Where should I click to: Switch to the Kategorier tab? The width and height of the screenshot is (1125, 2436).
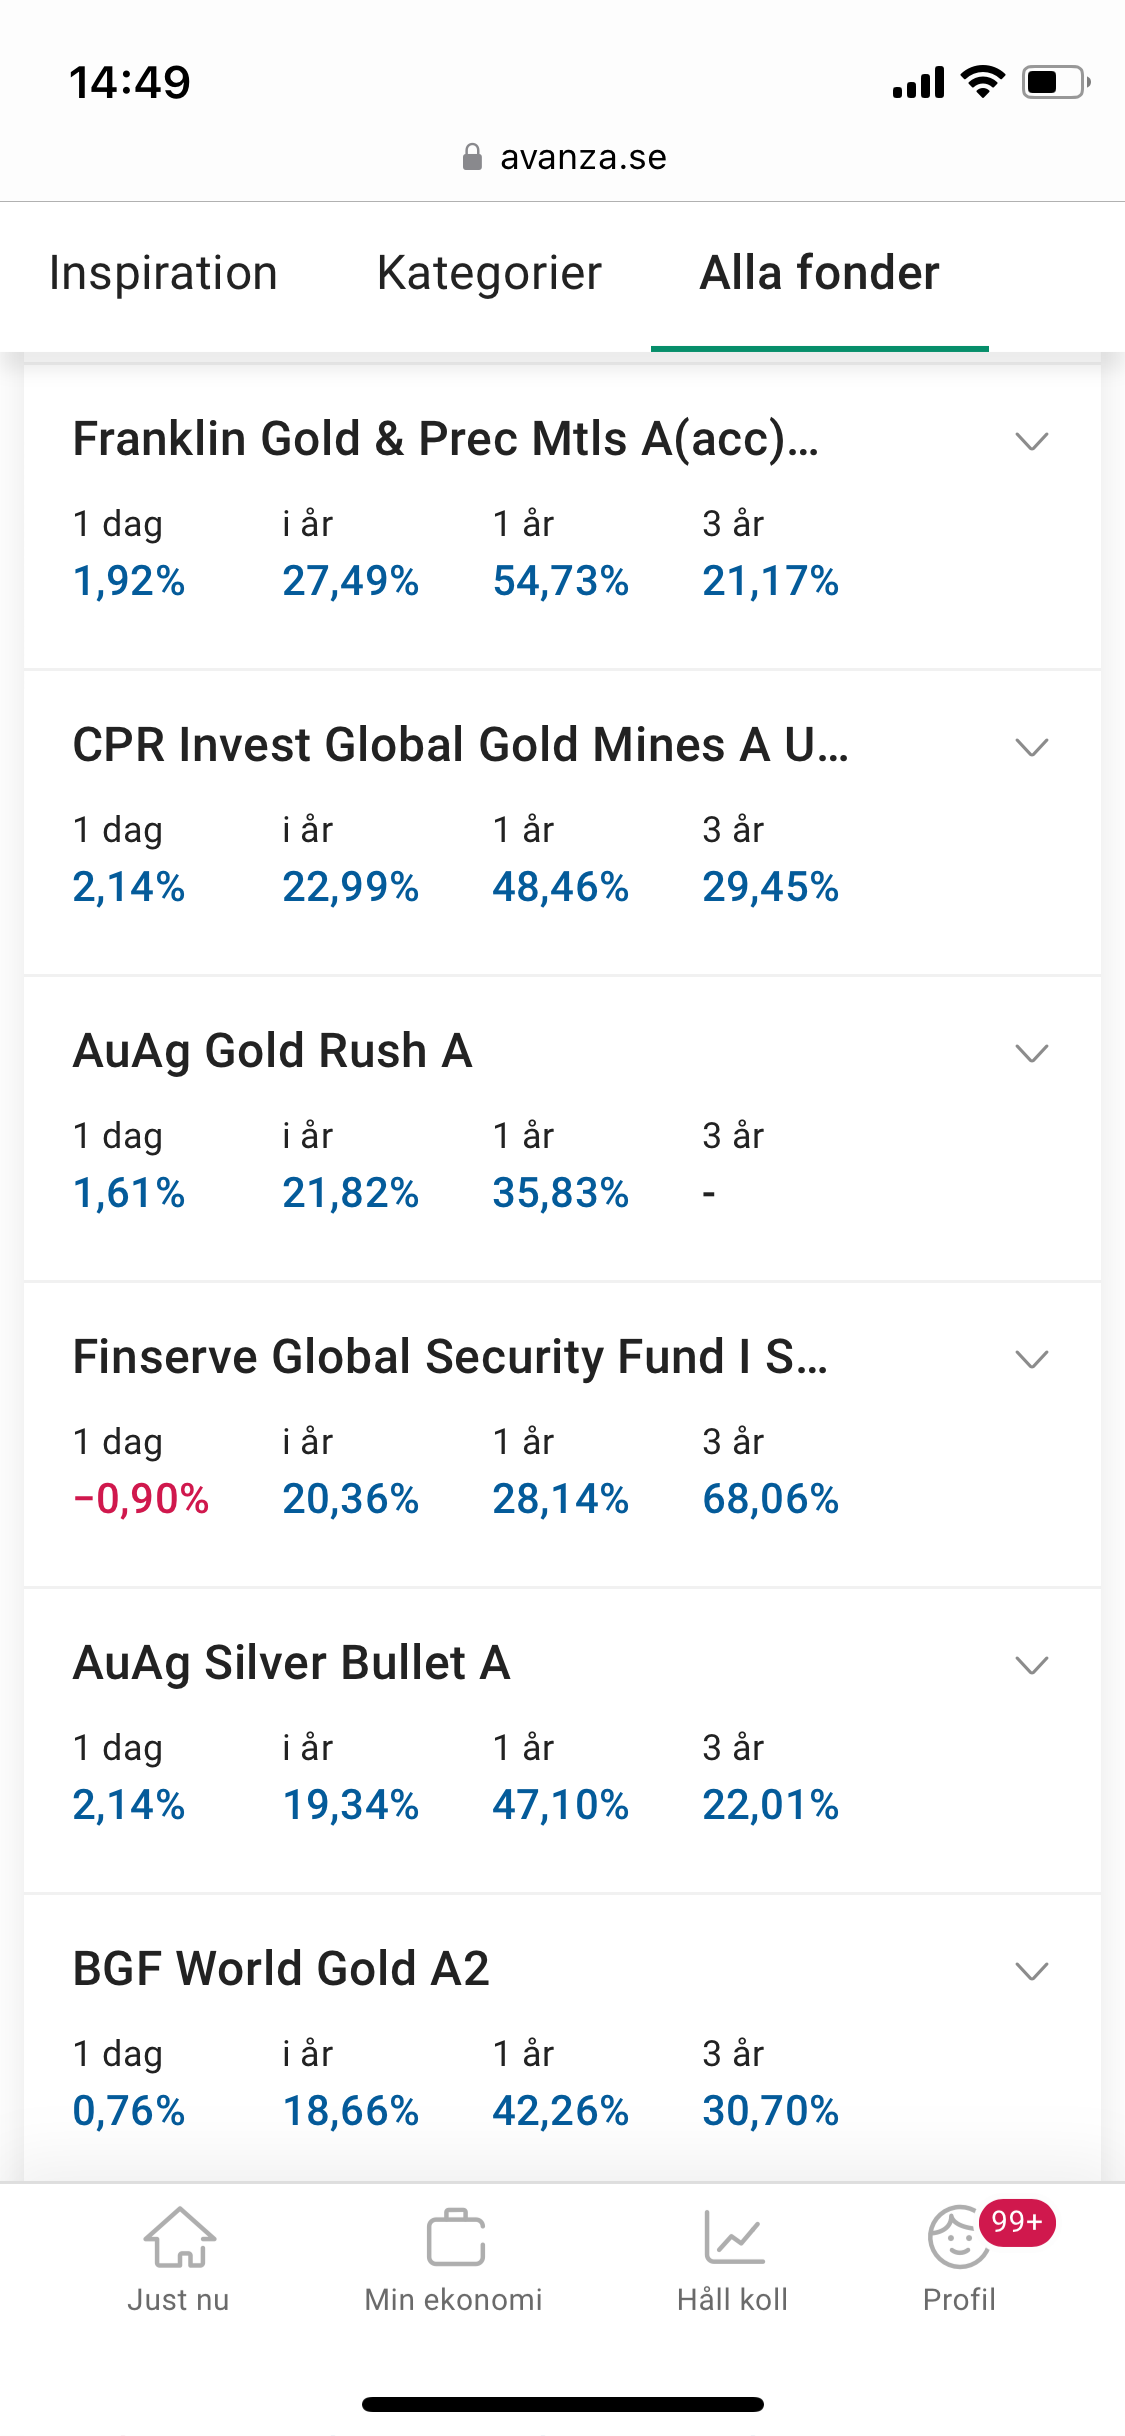(489, 273)
